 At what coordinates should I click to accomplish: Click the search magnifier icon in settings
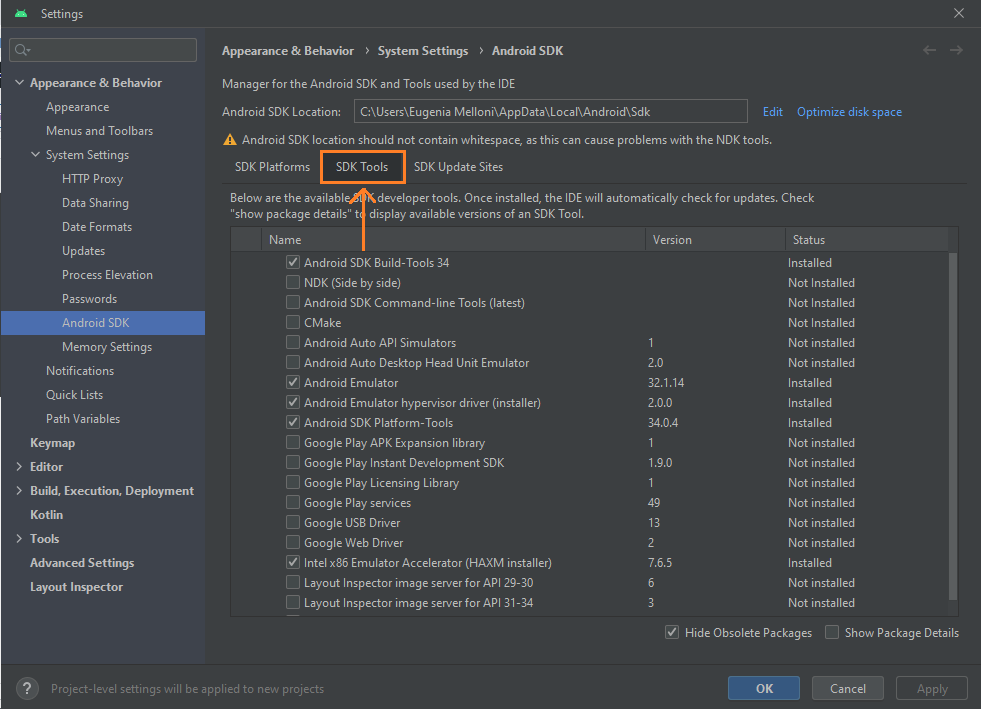[x=22, y=50]
